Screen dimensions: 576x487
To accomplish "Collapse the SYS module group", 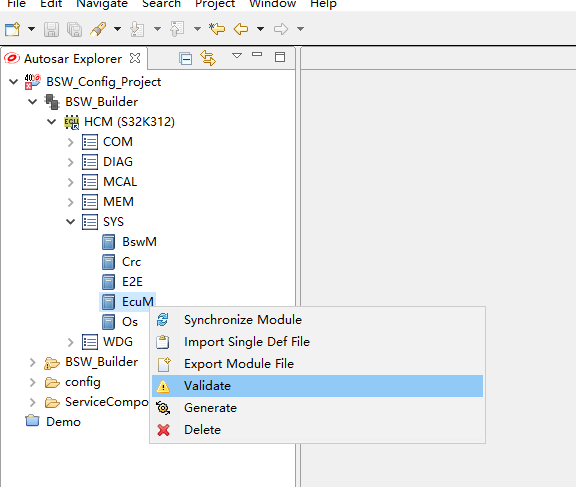I will pos(71,222).
